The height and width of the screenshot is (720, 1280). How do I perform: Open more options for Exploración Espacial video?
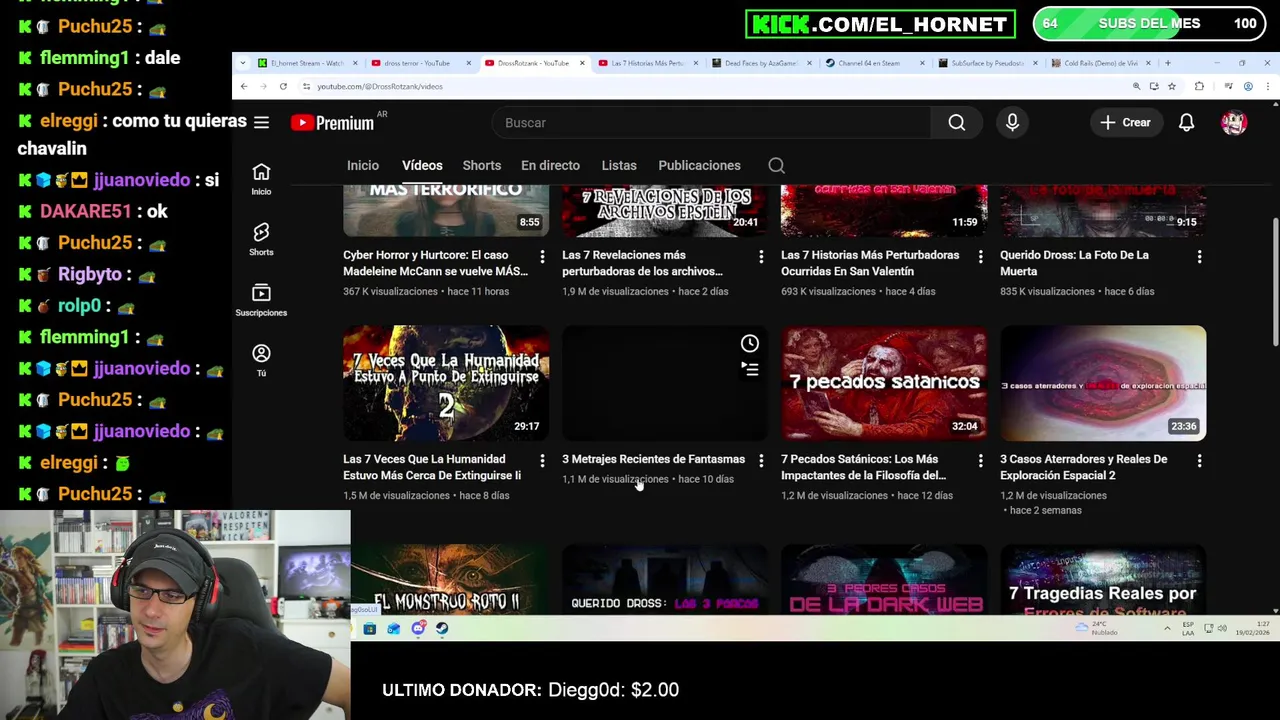point(1199,461)
